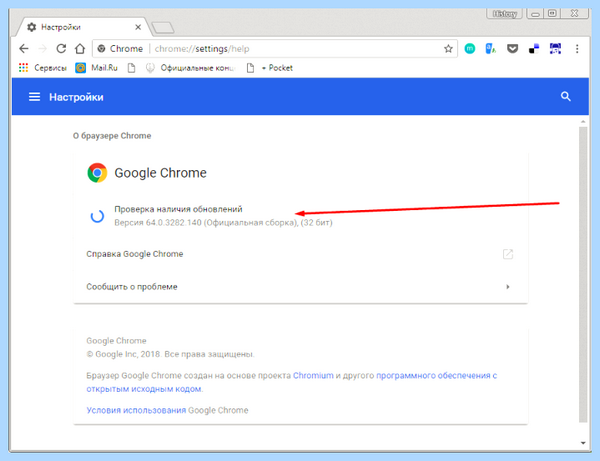Select the Настройки browser tab
The width and height of the screenshot is (600, 461).
coord(83,27)
